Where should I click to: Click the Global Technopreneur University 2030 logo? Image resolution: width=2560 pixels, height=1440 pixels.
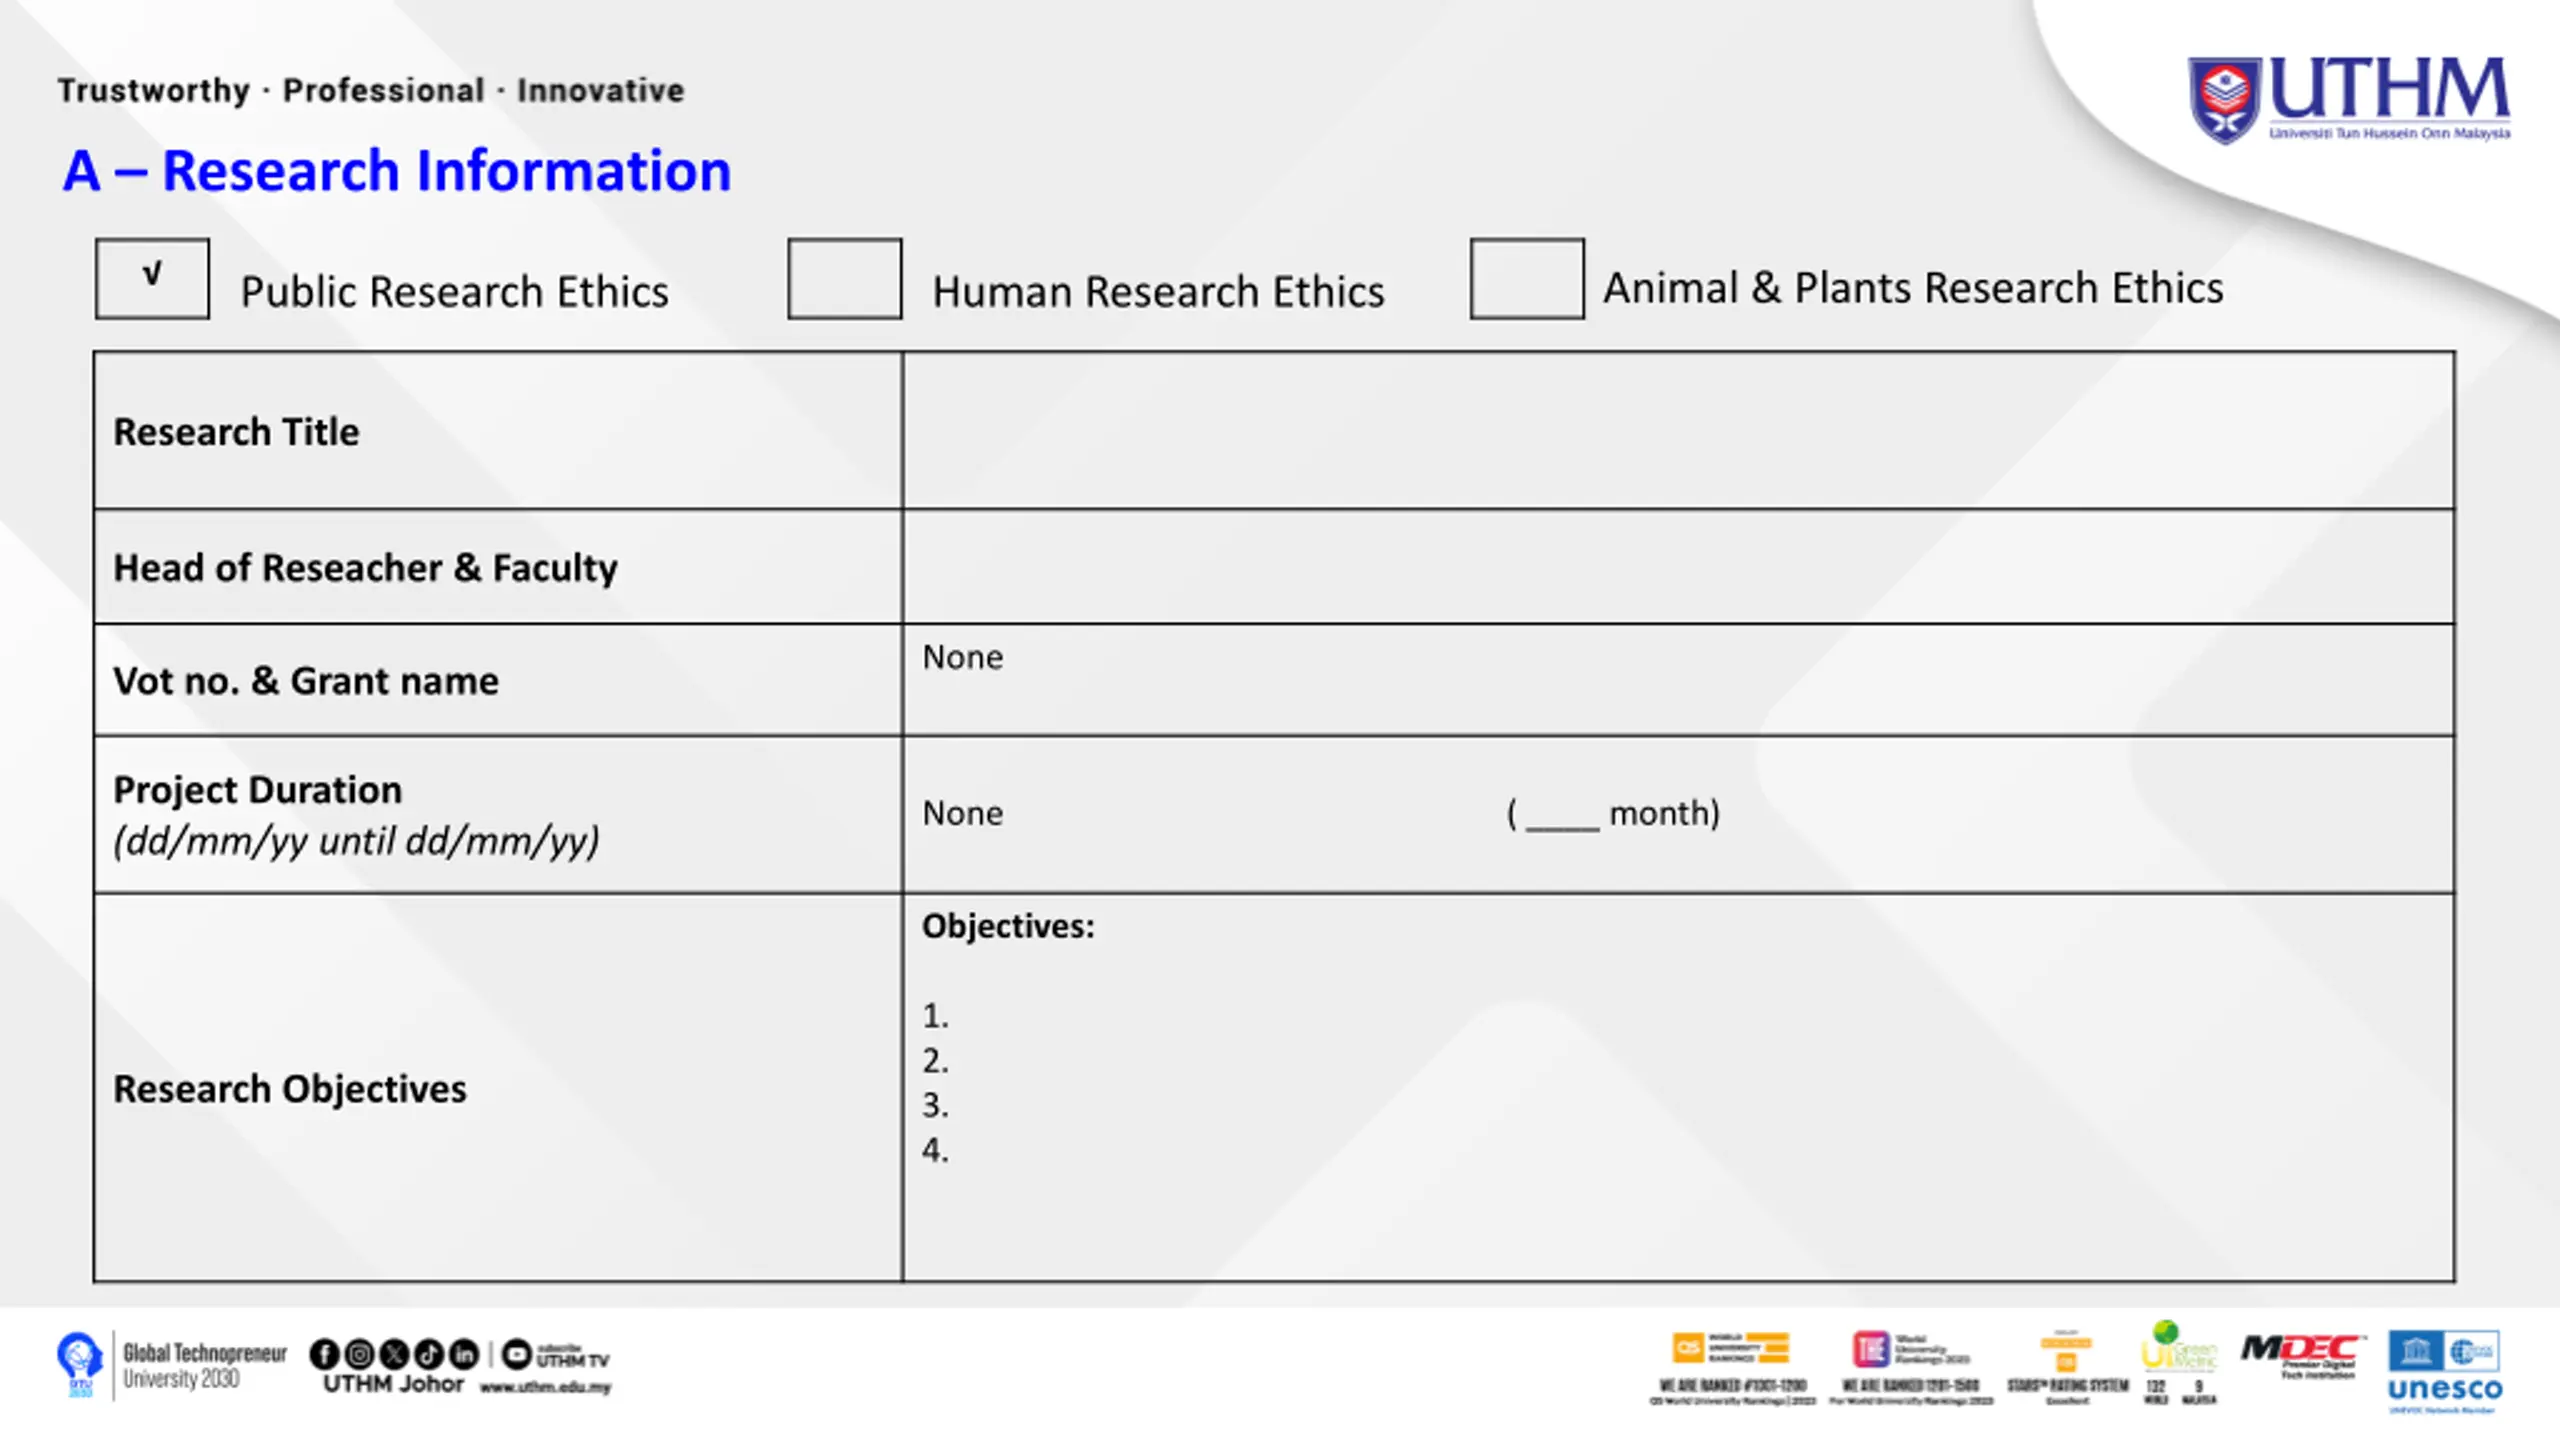(x=172, y=1365)
